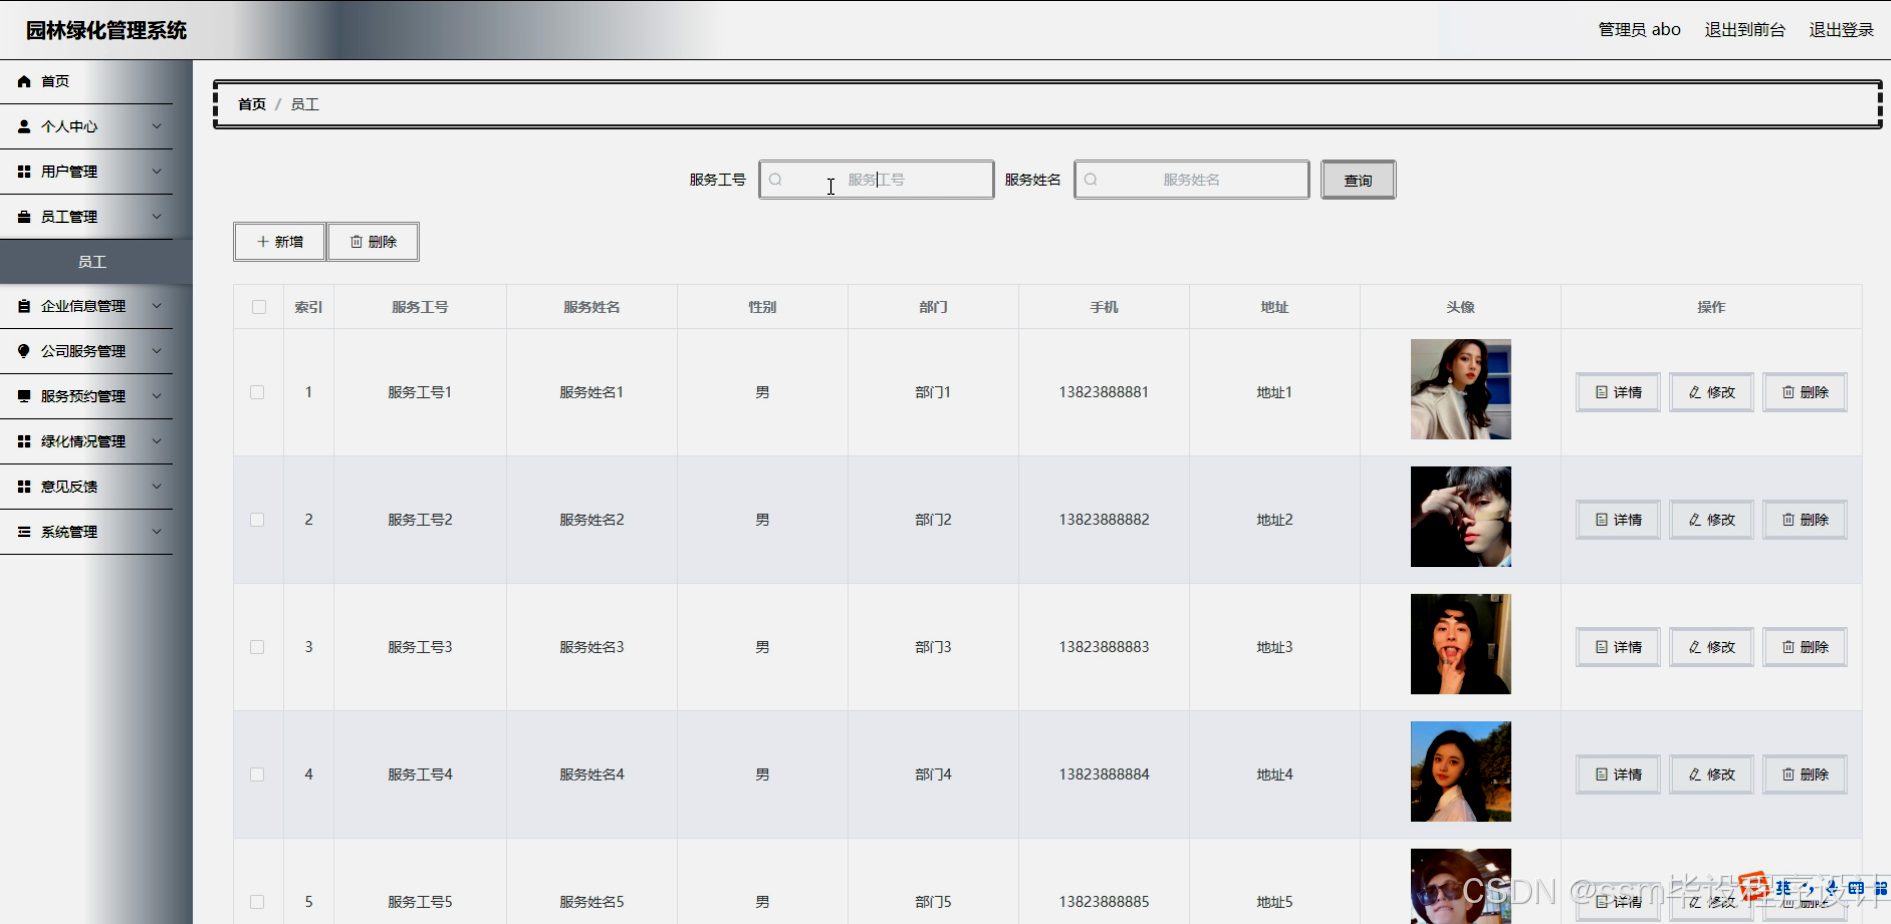1891x924 pixels.
Task: Click the bulb icon for 公司服务管理
Action: pyautogui.click(x=24, y=351)
